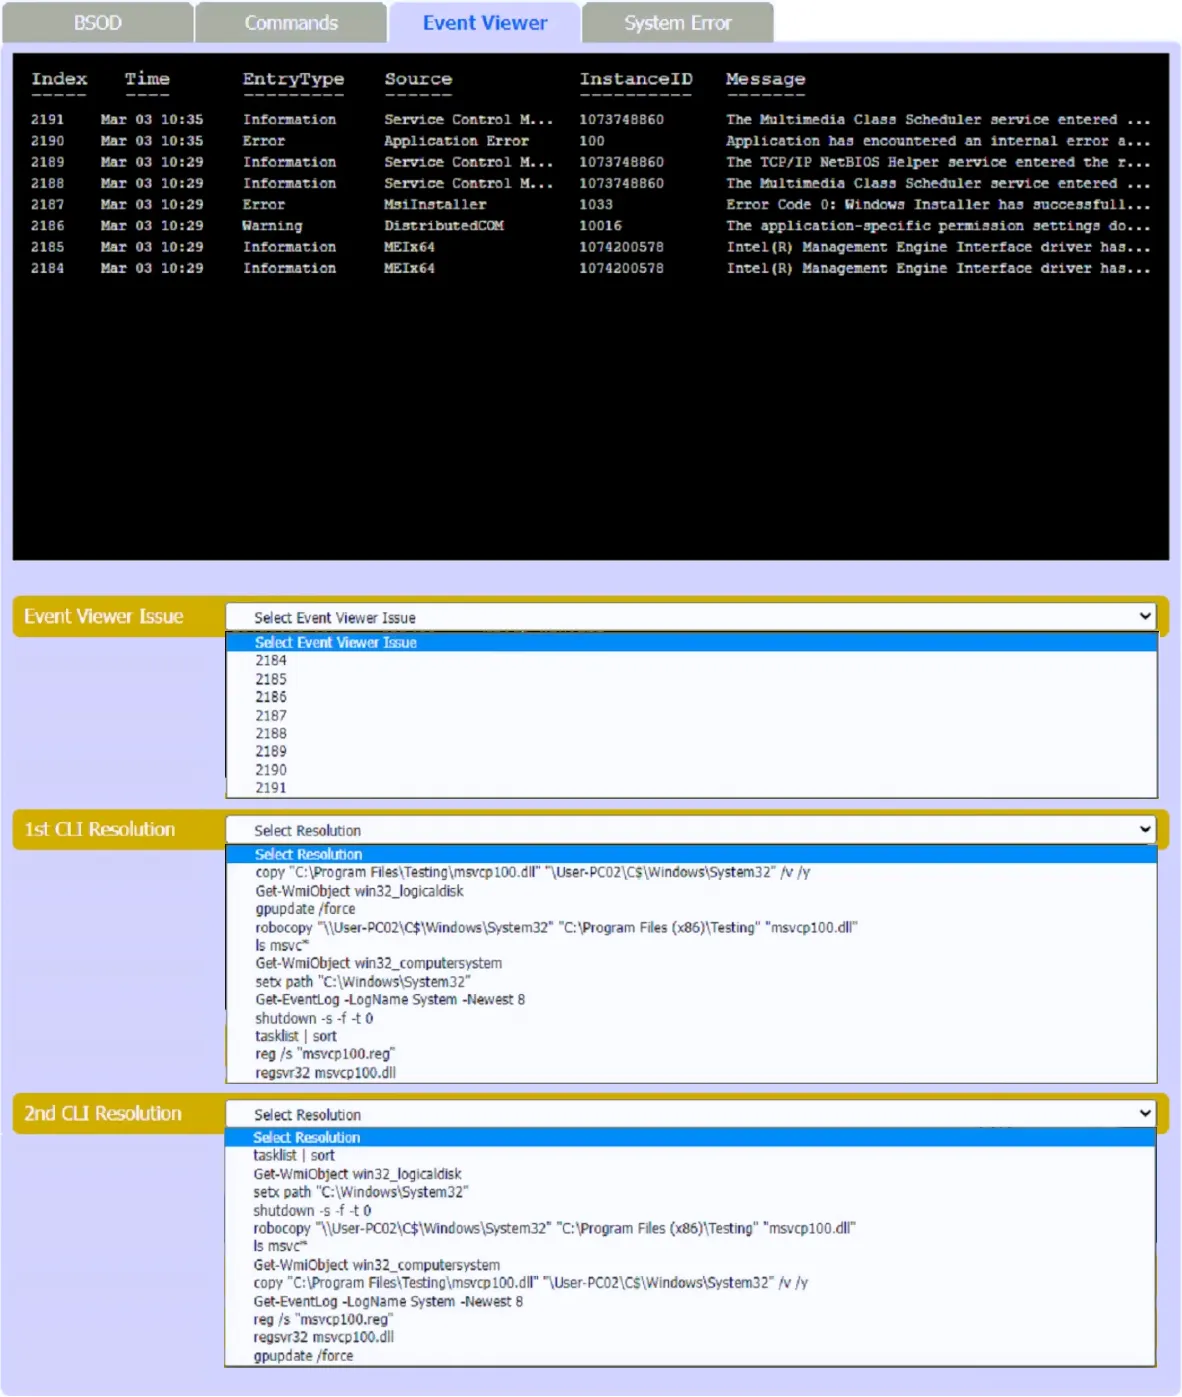Image resolution: width=1182 pixels, height=1397 pixels.
Task: Click the 'InstanceID' column header
Action: click(x=636, y=79)
